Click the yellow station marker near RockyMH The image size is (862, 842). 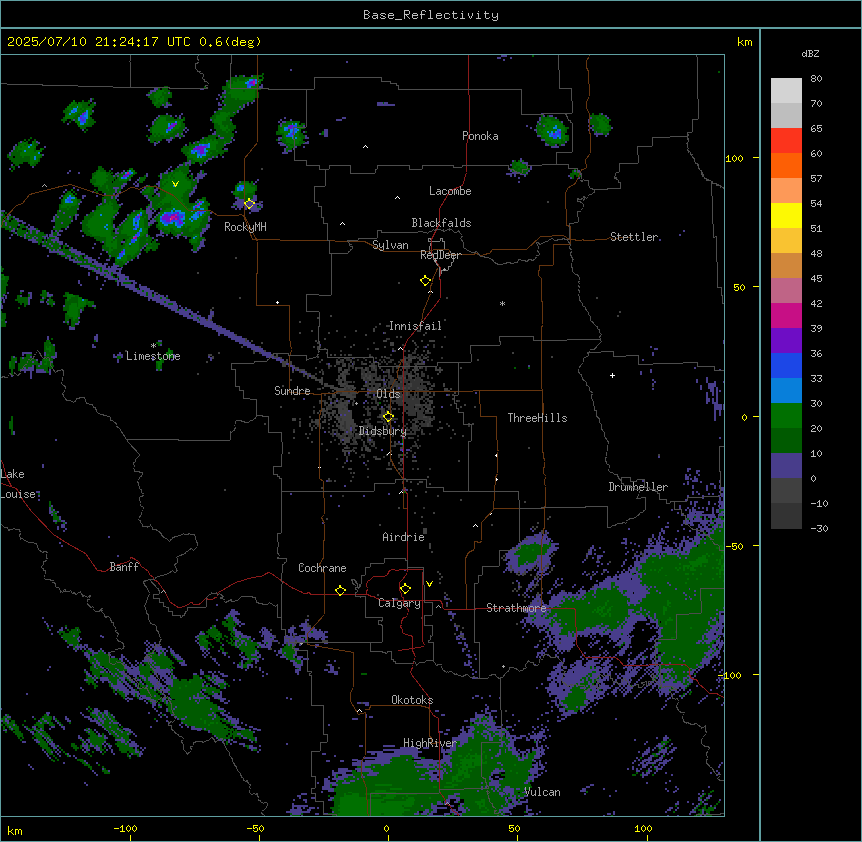tap(249, 203)
